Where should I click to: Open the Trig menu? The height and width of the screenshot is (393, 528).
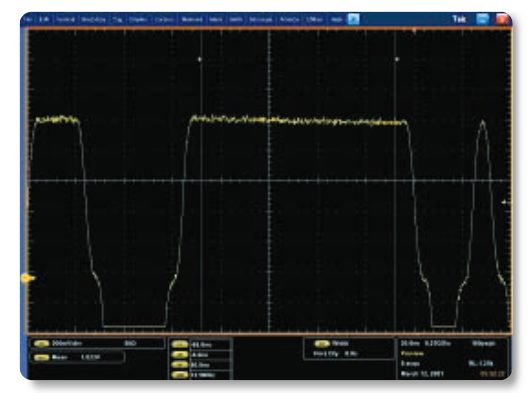coord(117,20)
